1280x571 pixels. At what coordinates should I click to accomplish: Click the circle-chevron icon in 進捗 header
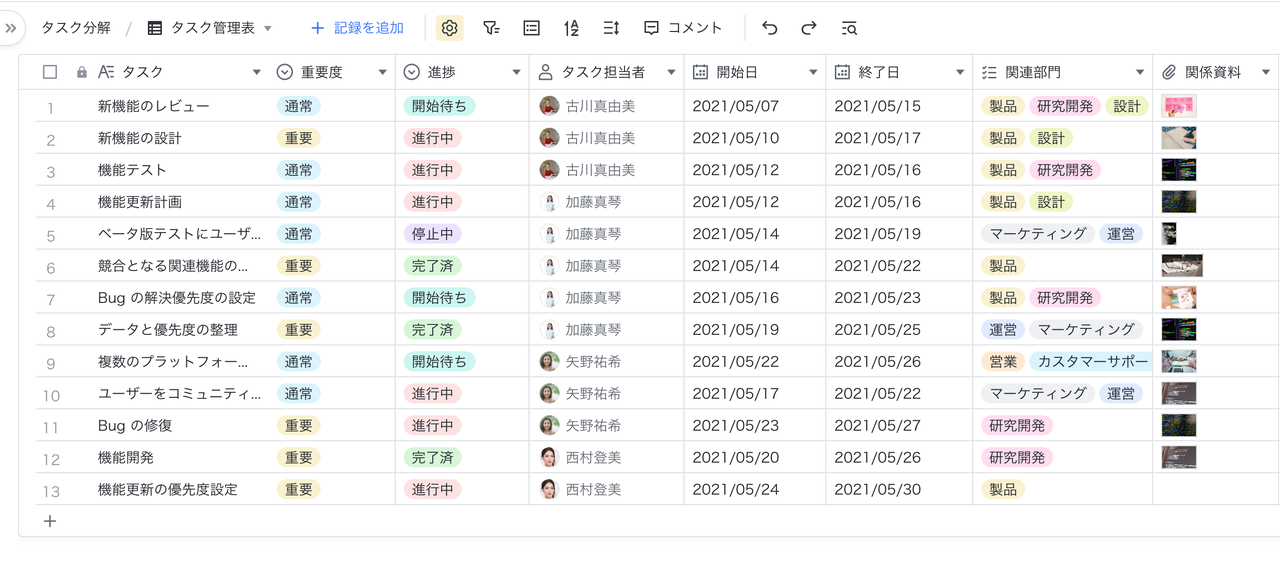click(x=411, y=72)
